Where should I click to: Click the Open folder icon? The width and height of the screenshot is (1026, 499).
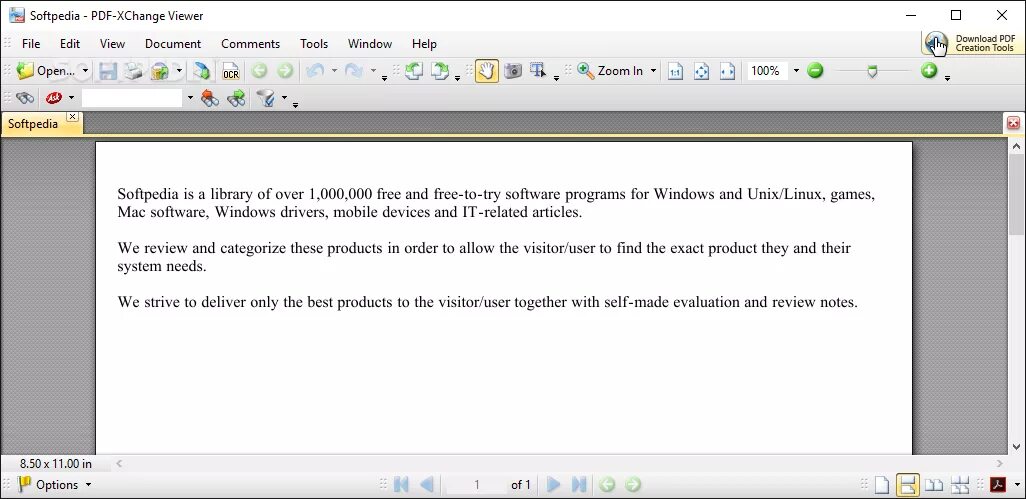pos(25,71)
